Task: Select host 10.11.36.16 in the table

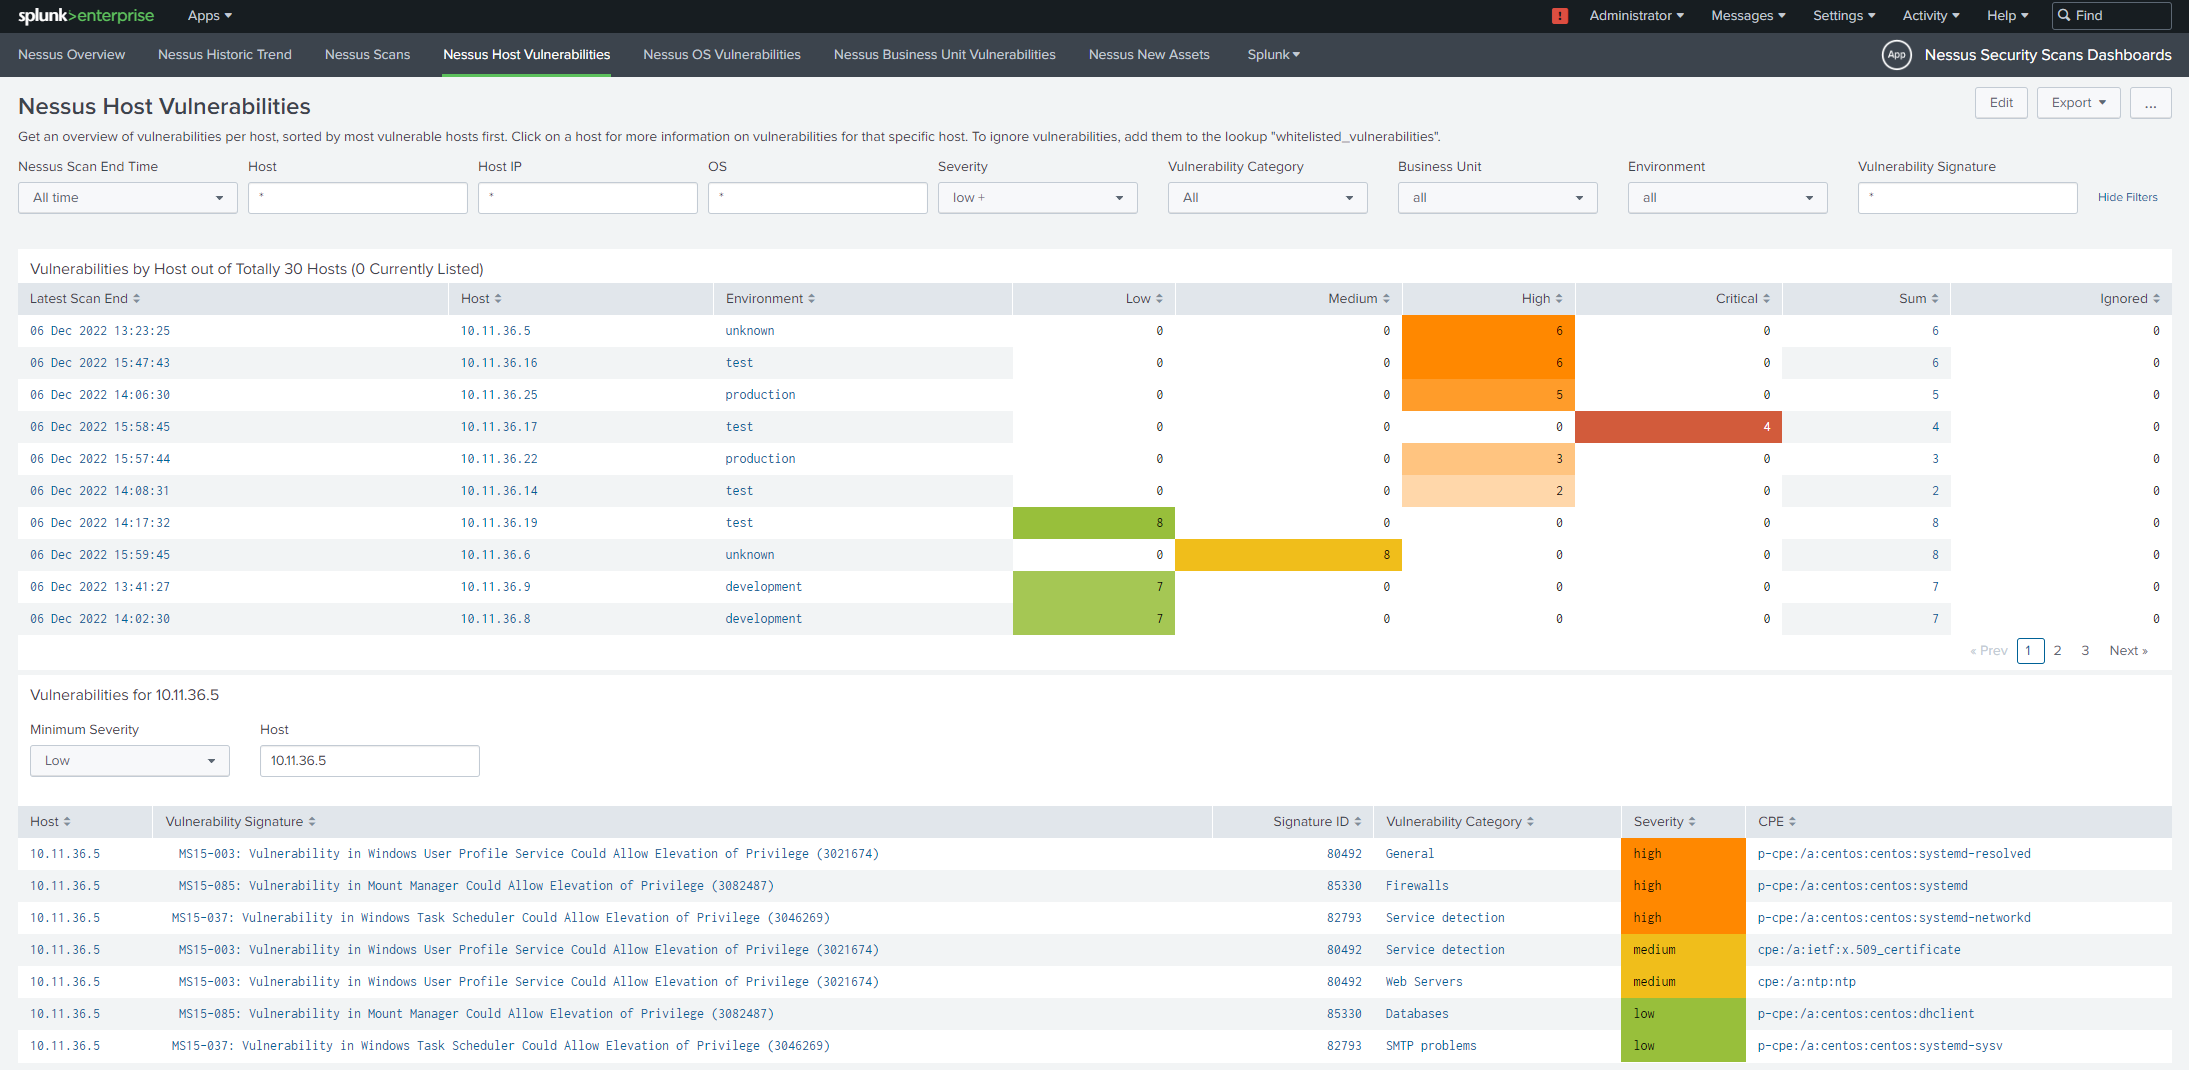Action: [499, 363]
